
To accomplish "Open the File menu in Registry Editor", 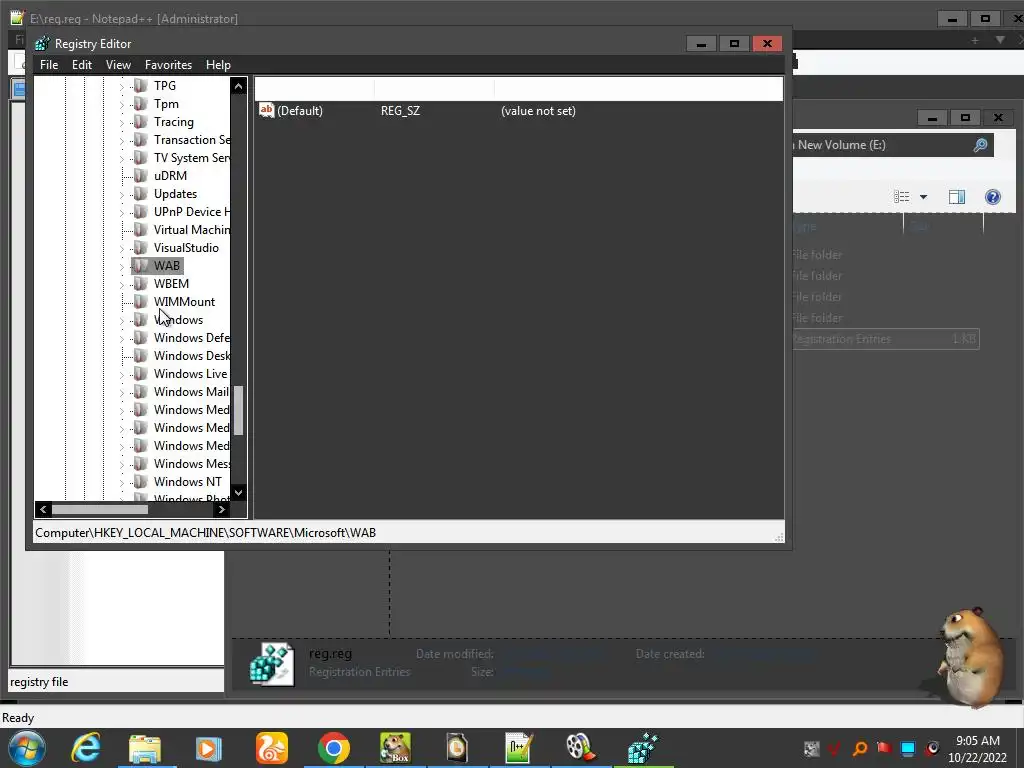I will (x=48, y=65).
